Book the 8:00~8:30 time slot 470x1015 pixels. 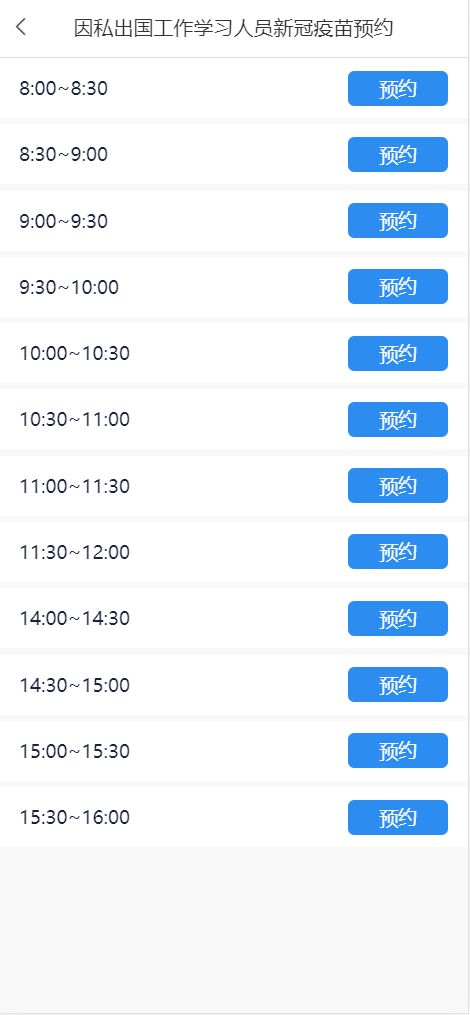[397, 89]
